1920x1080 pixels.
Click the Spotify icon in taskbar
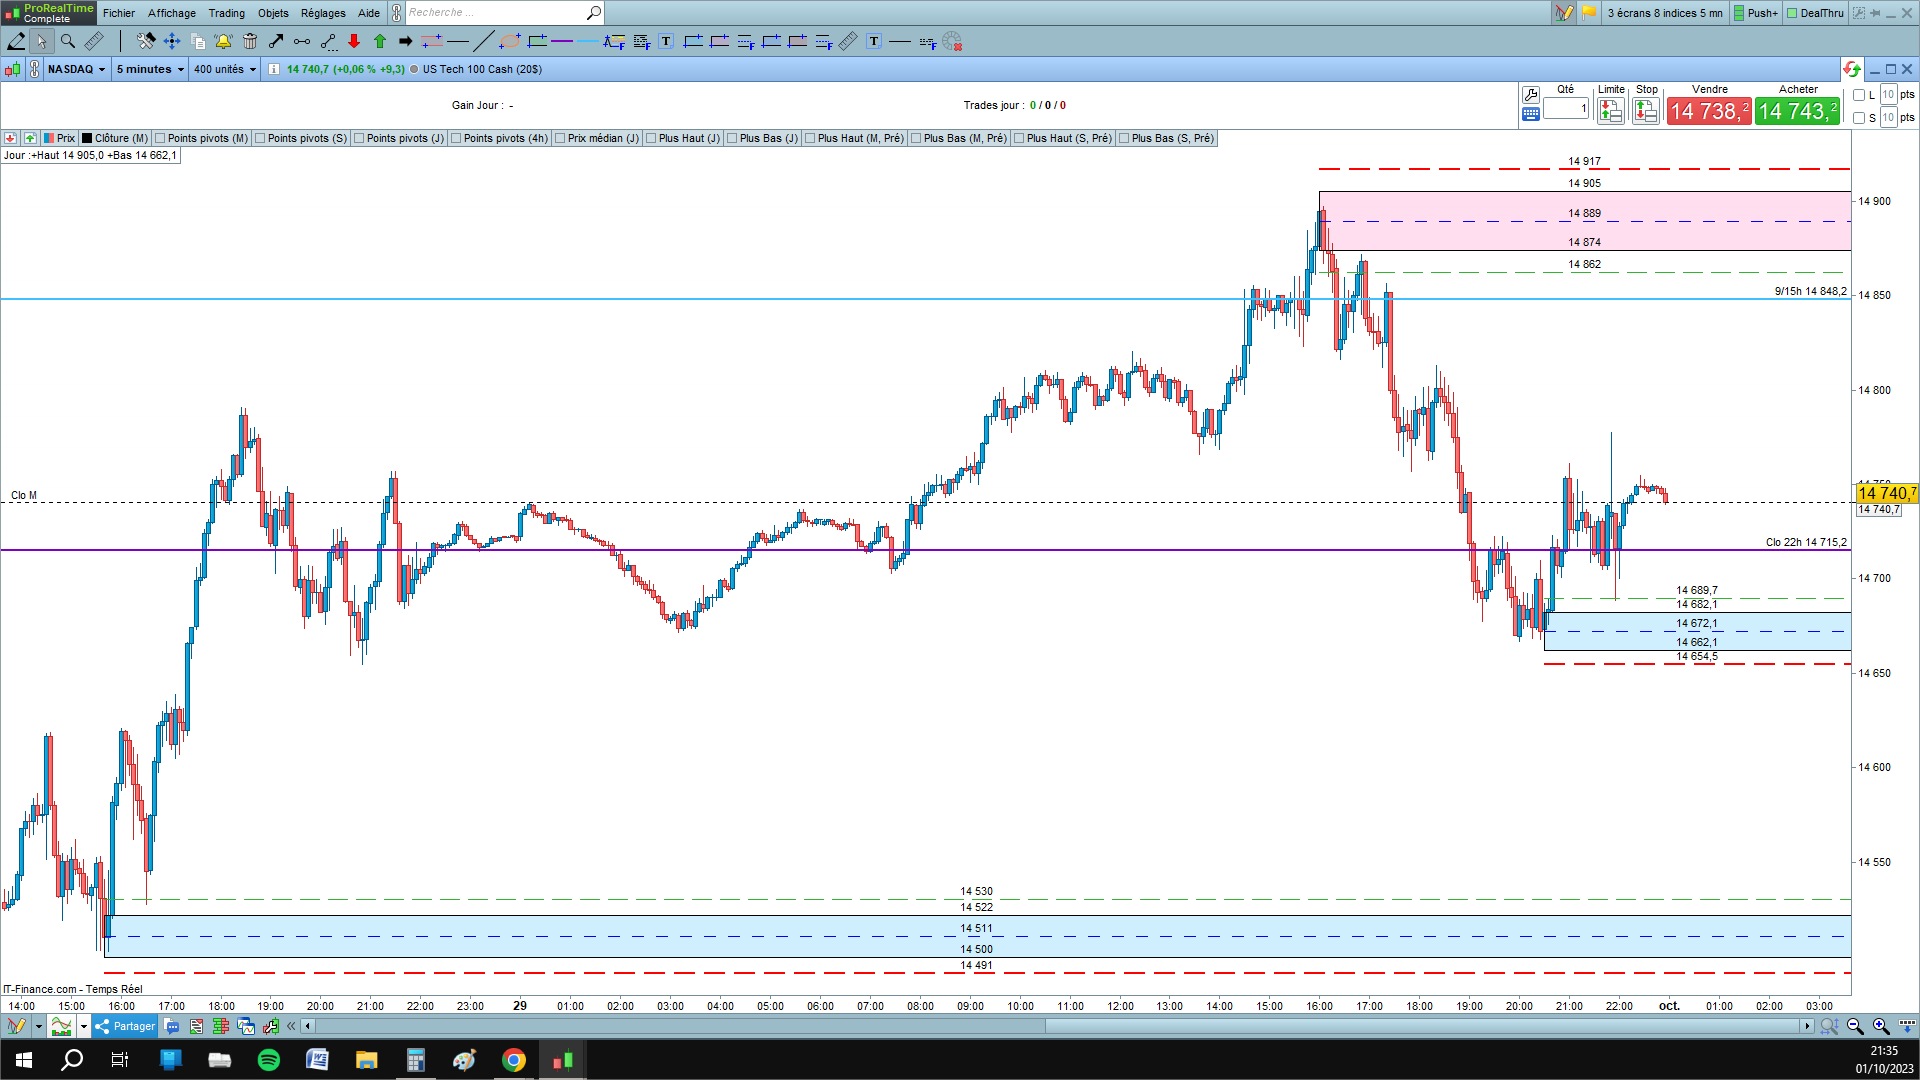click(x=269, y=1060)
